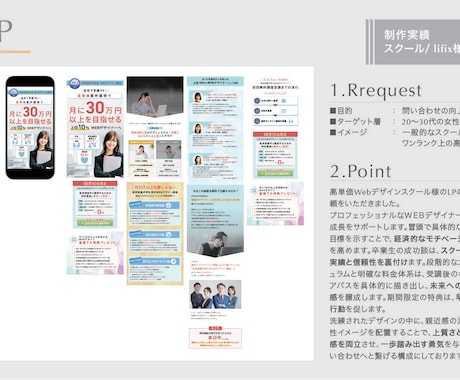Select the gold-framed reasons section thumbnail
The width and height of the screenshot is (460, 380).
155,233
